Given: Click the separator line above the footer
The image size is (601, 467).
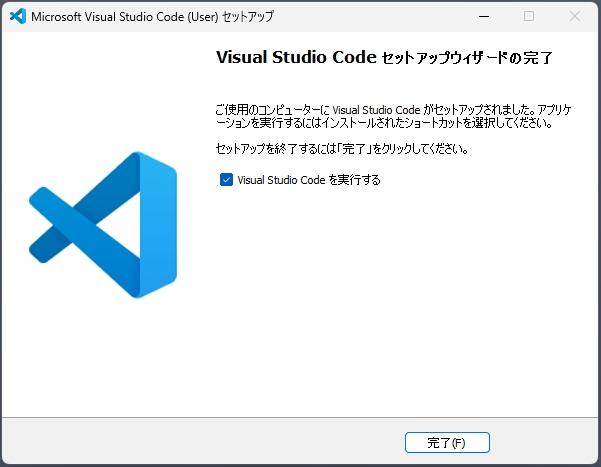Looking at the screenshot, I should (x=300, y=417).
